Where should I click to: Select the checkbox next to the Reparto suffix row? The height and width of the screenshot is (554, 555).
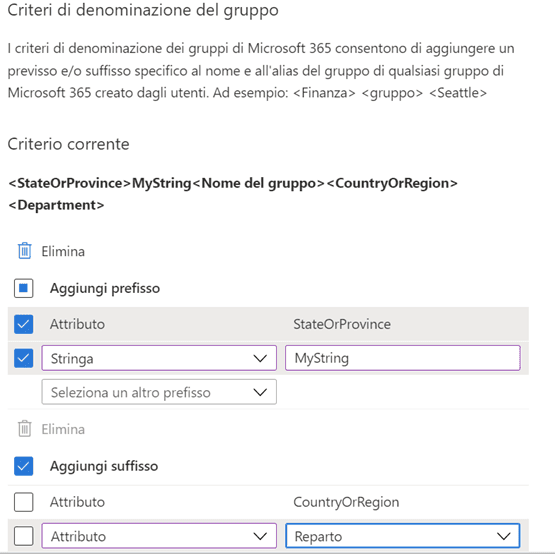click(x=24, y=536)
